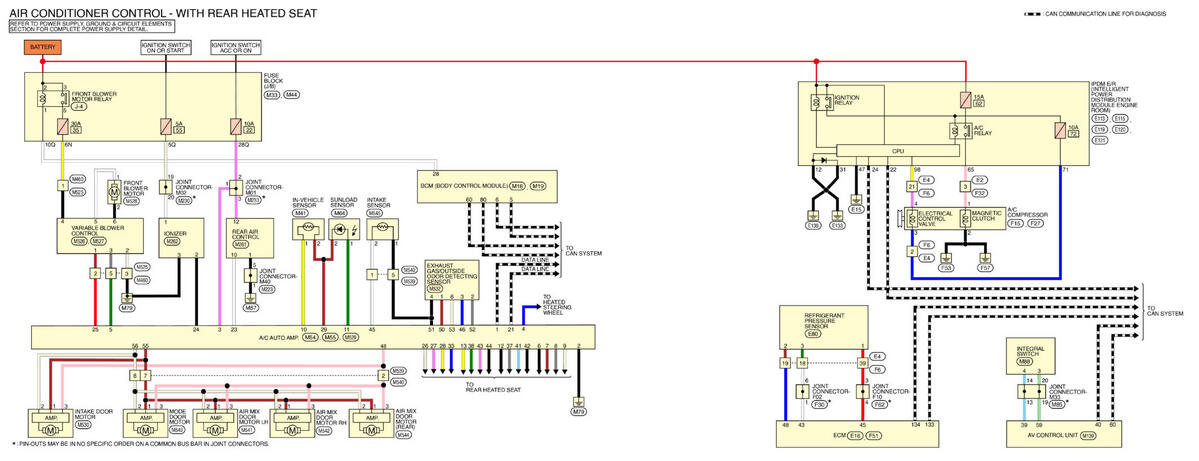Select the 'IONIZER' block

[x=181, y=238]
